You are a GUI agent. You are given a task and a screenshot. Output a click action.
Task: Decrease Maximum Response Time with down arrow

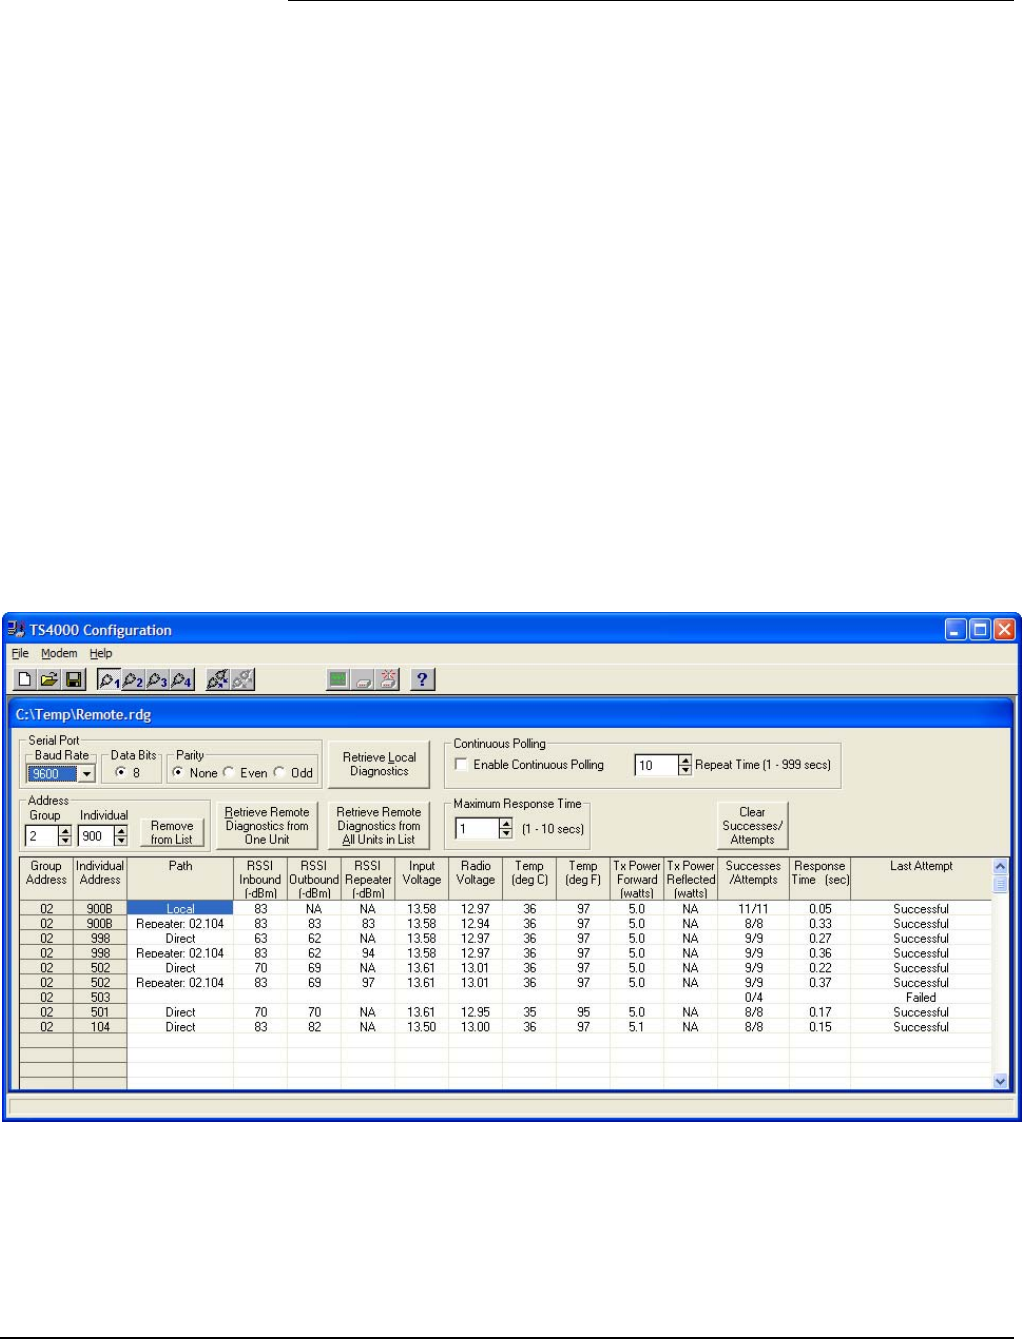click(x=506, y=834)
